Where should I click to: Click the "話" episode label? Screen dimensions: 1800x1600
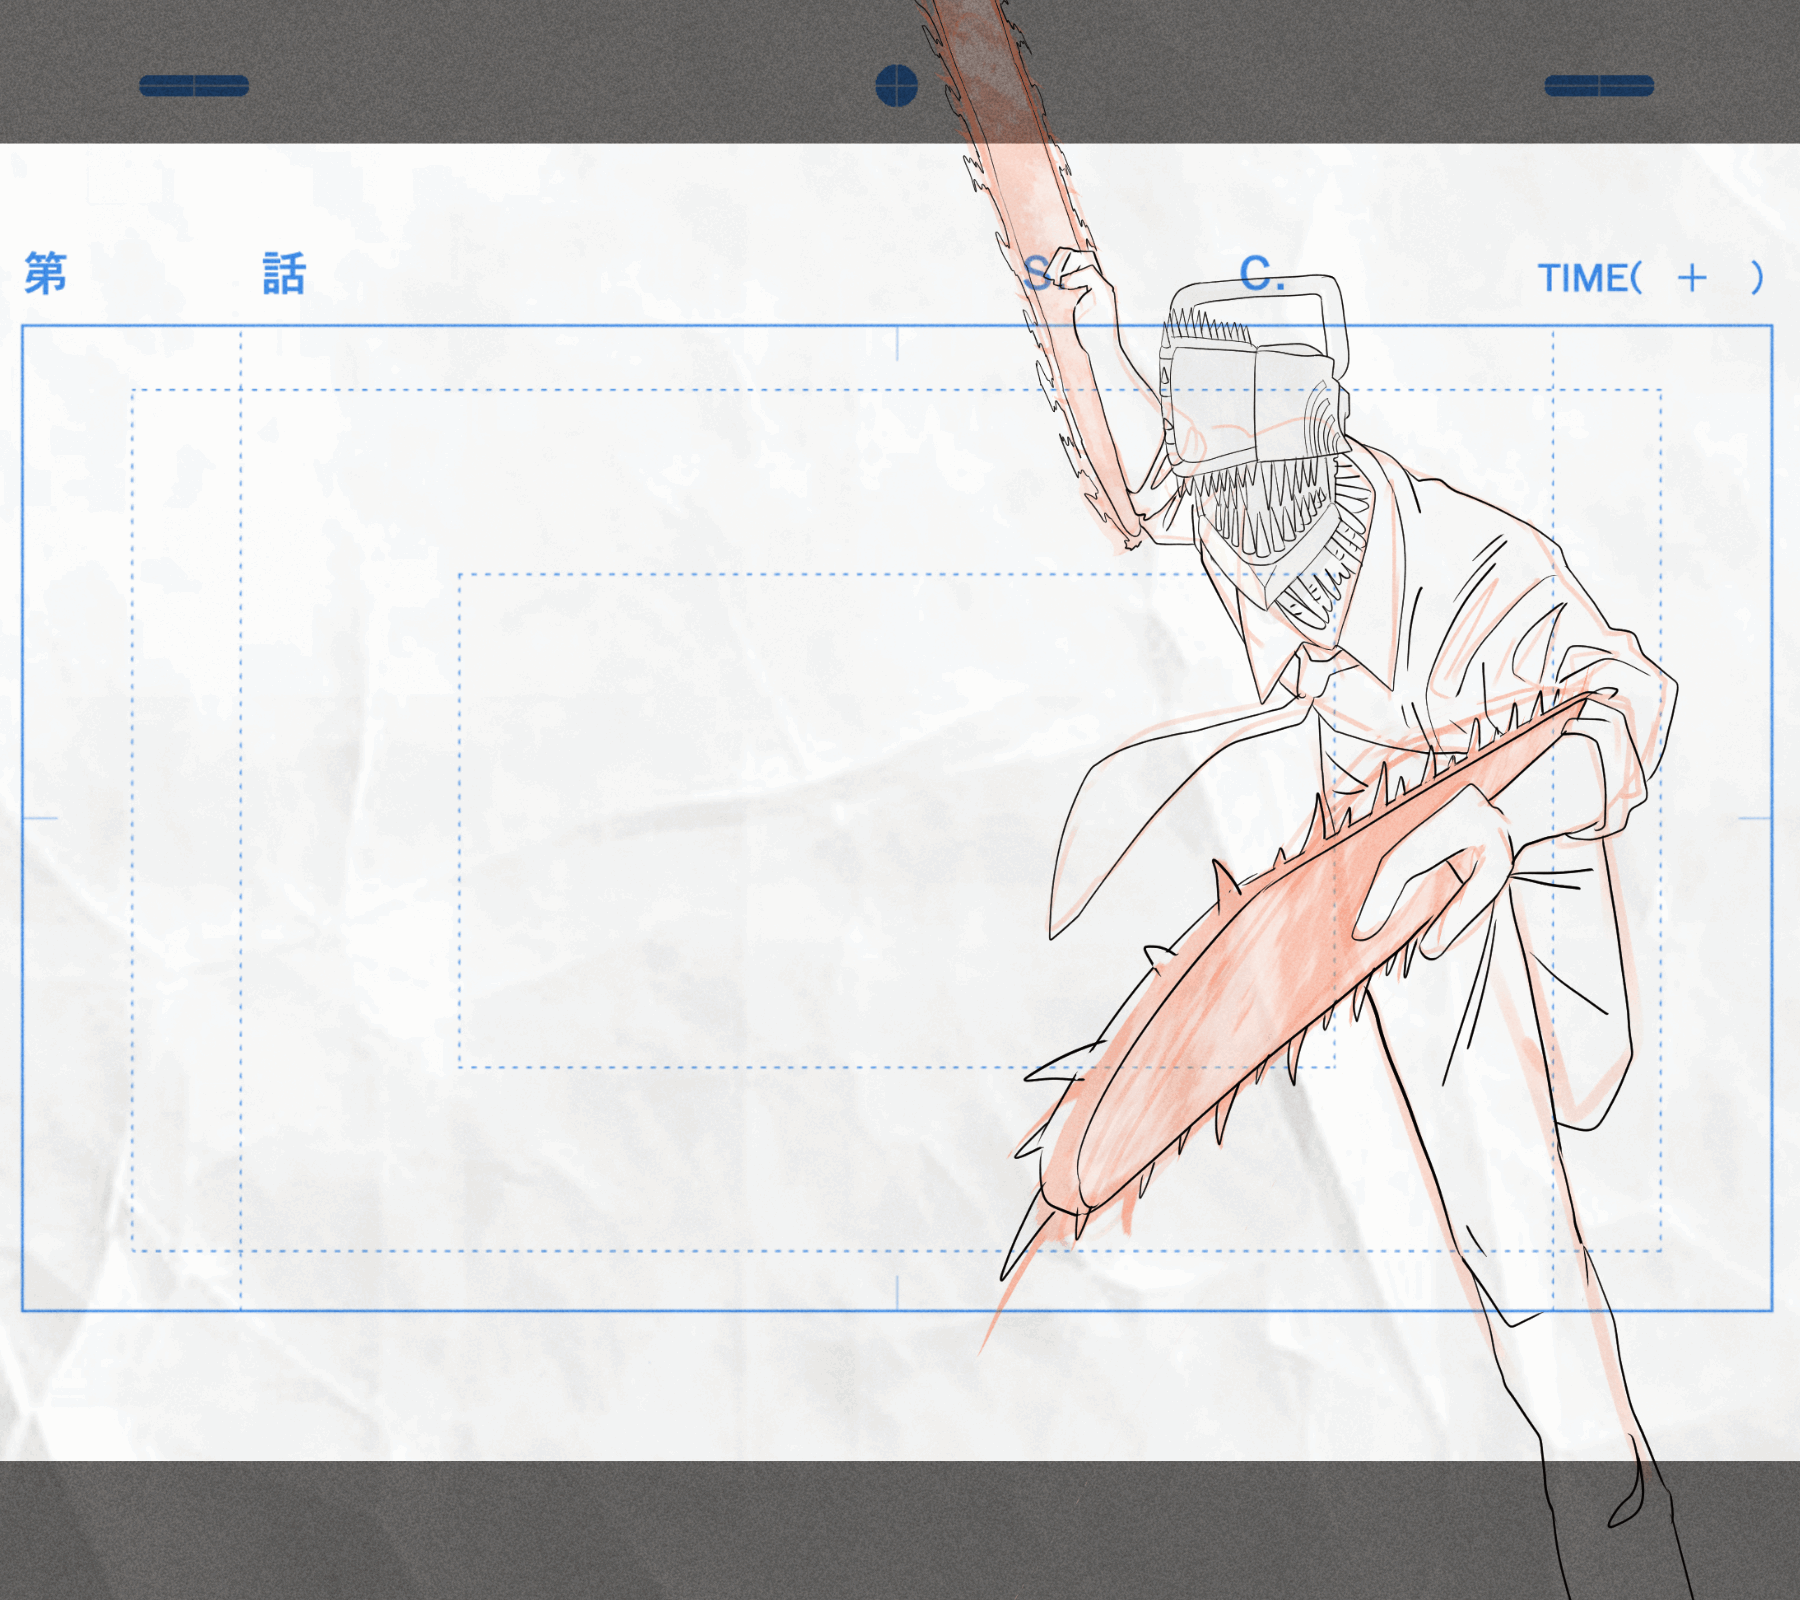pos(284,273)
